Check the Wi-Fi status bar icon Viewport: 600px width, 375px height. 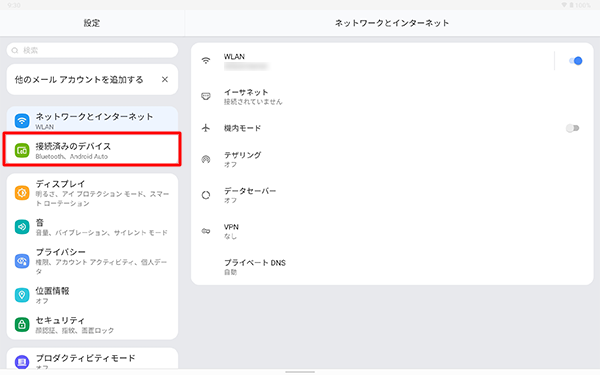pyautogui.click(x=564, y=5)
